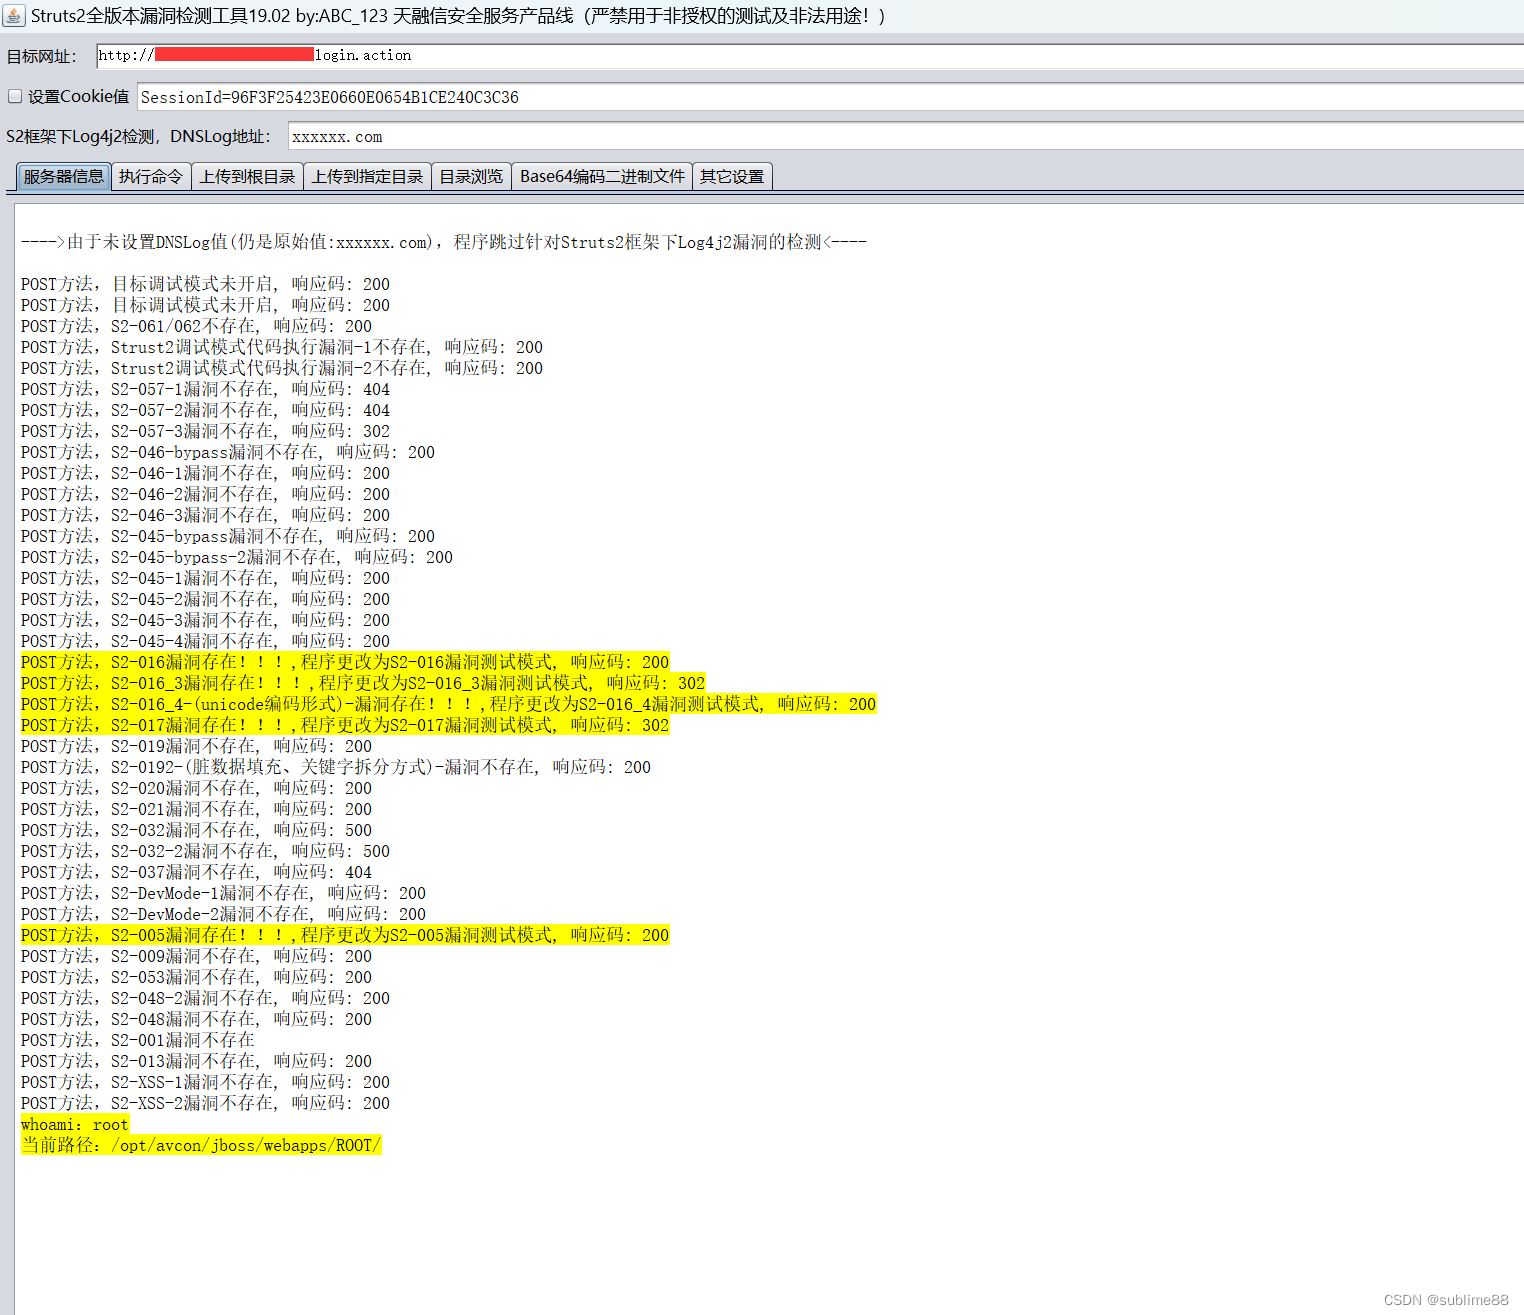1524x1315 pixels.
Task: Click the S2-046-bypass漏洞不存在 line
Action: pyautogui.click(x=228, y=452)
